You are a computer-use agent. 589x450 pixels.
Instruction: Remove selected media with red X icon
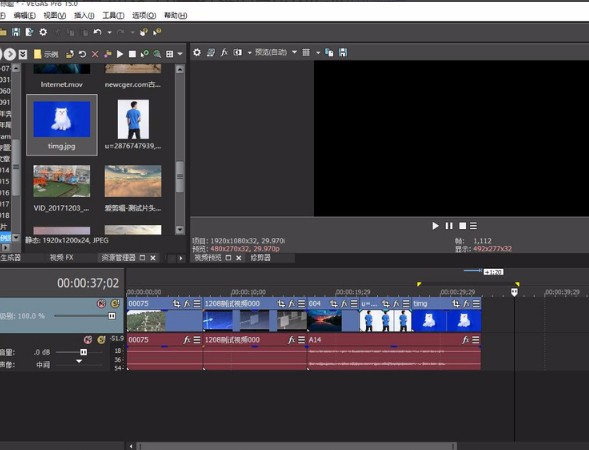95,54
